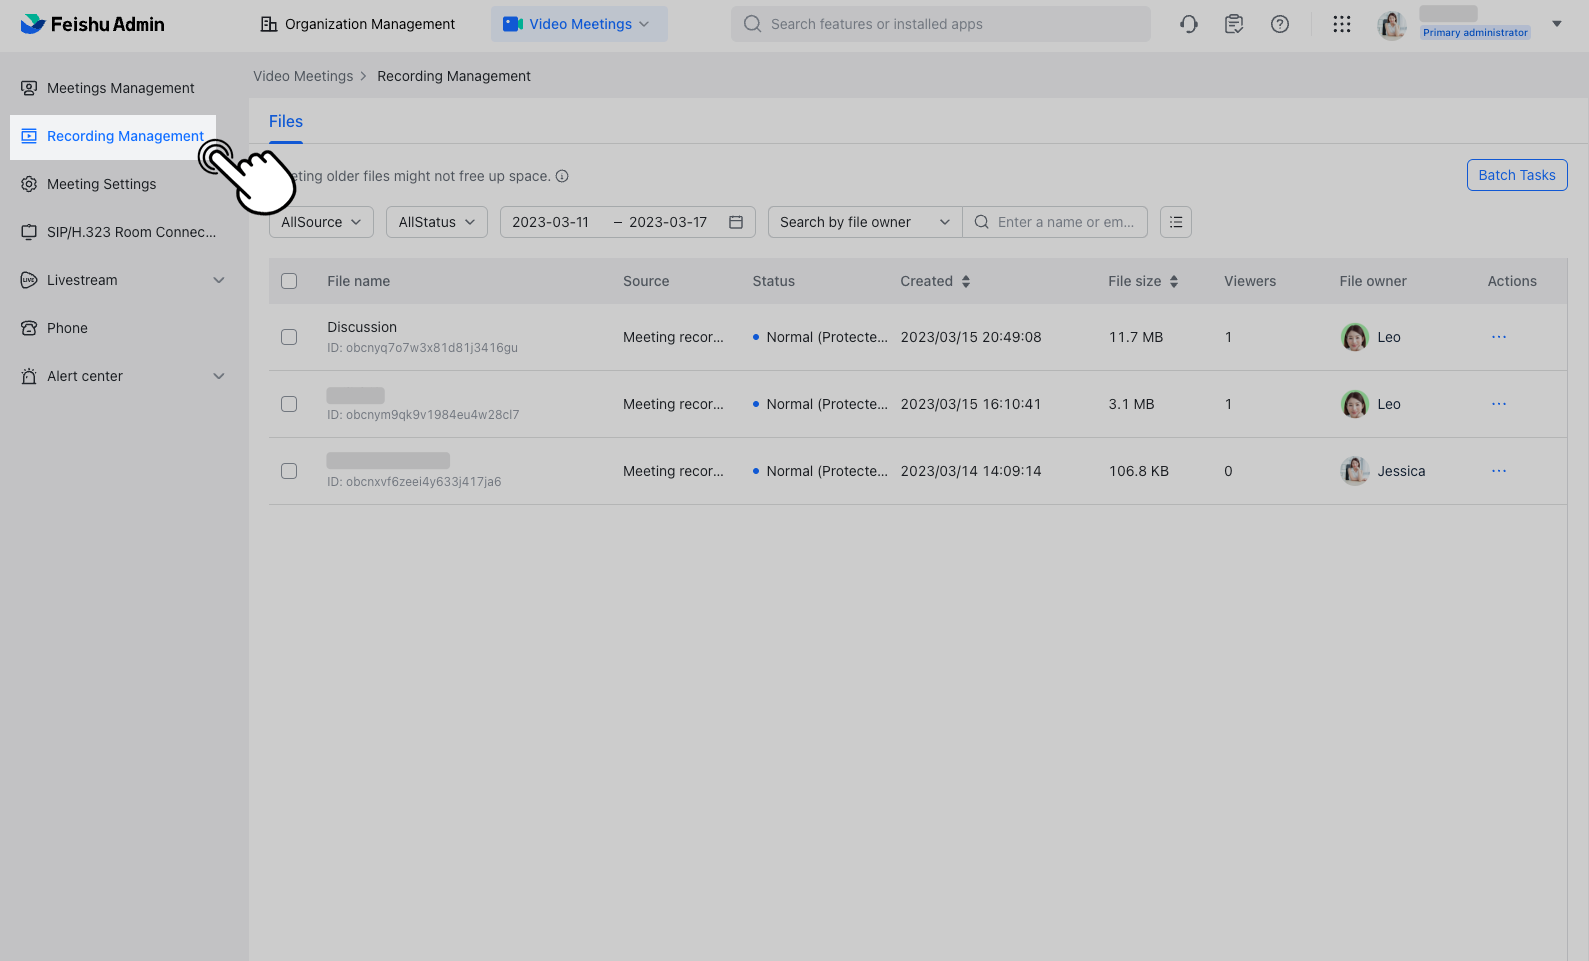Open the Phone page
The image size is (1589, 961).
67,328
